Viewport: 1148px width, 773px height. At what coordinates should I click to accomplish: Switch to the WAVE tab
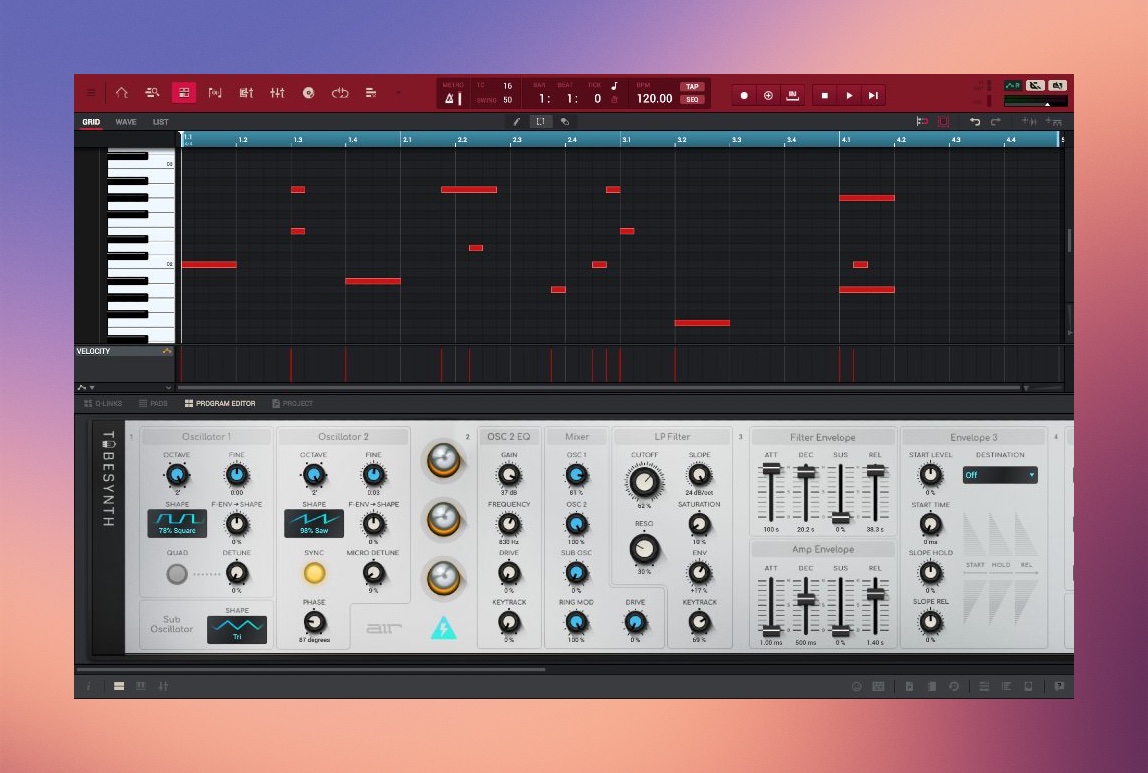point(126,121)
